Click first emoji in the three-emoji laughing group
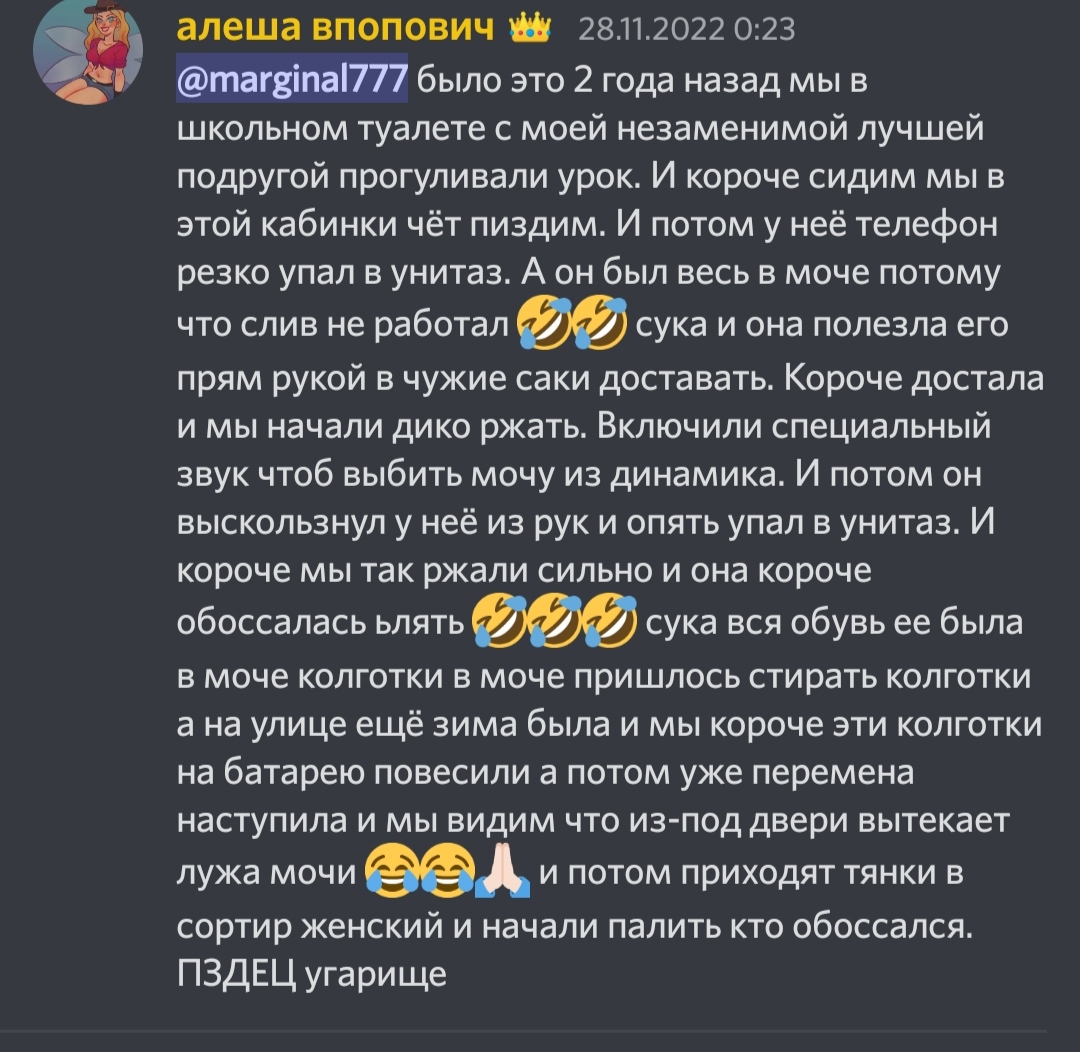The width and height of the screenshot is (1080, 1052). pos(499,620)
